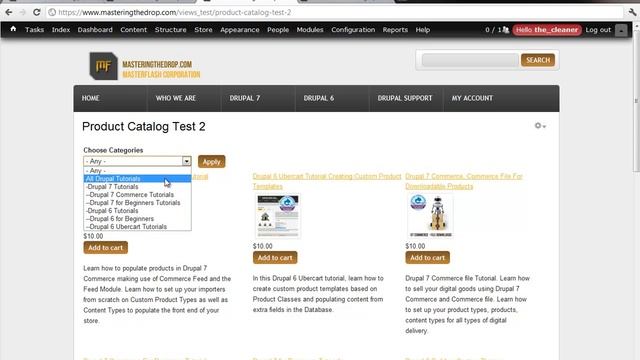Open the Structure admin menu
Image resolution: width=640 pixels, height=360 pixels.
tap(171, 30)
